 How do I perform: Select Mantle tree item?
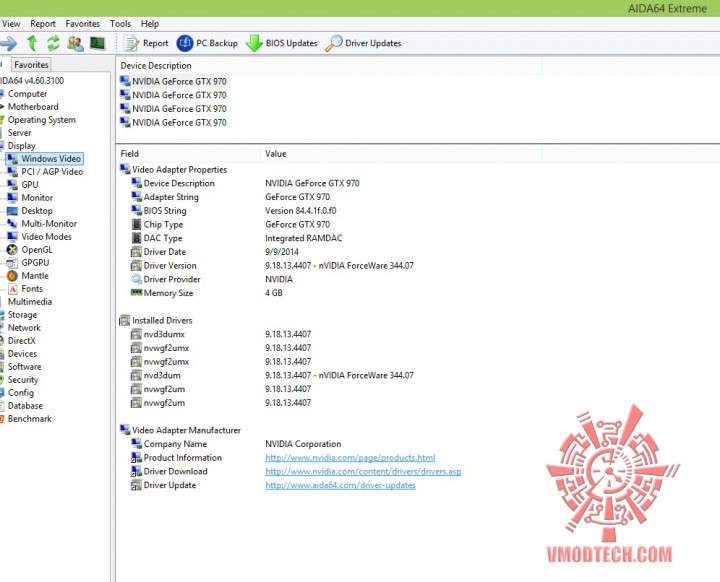[x=35, y=276]
